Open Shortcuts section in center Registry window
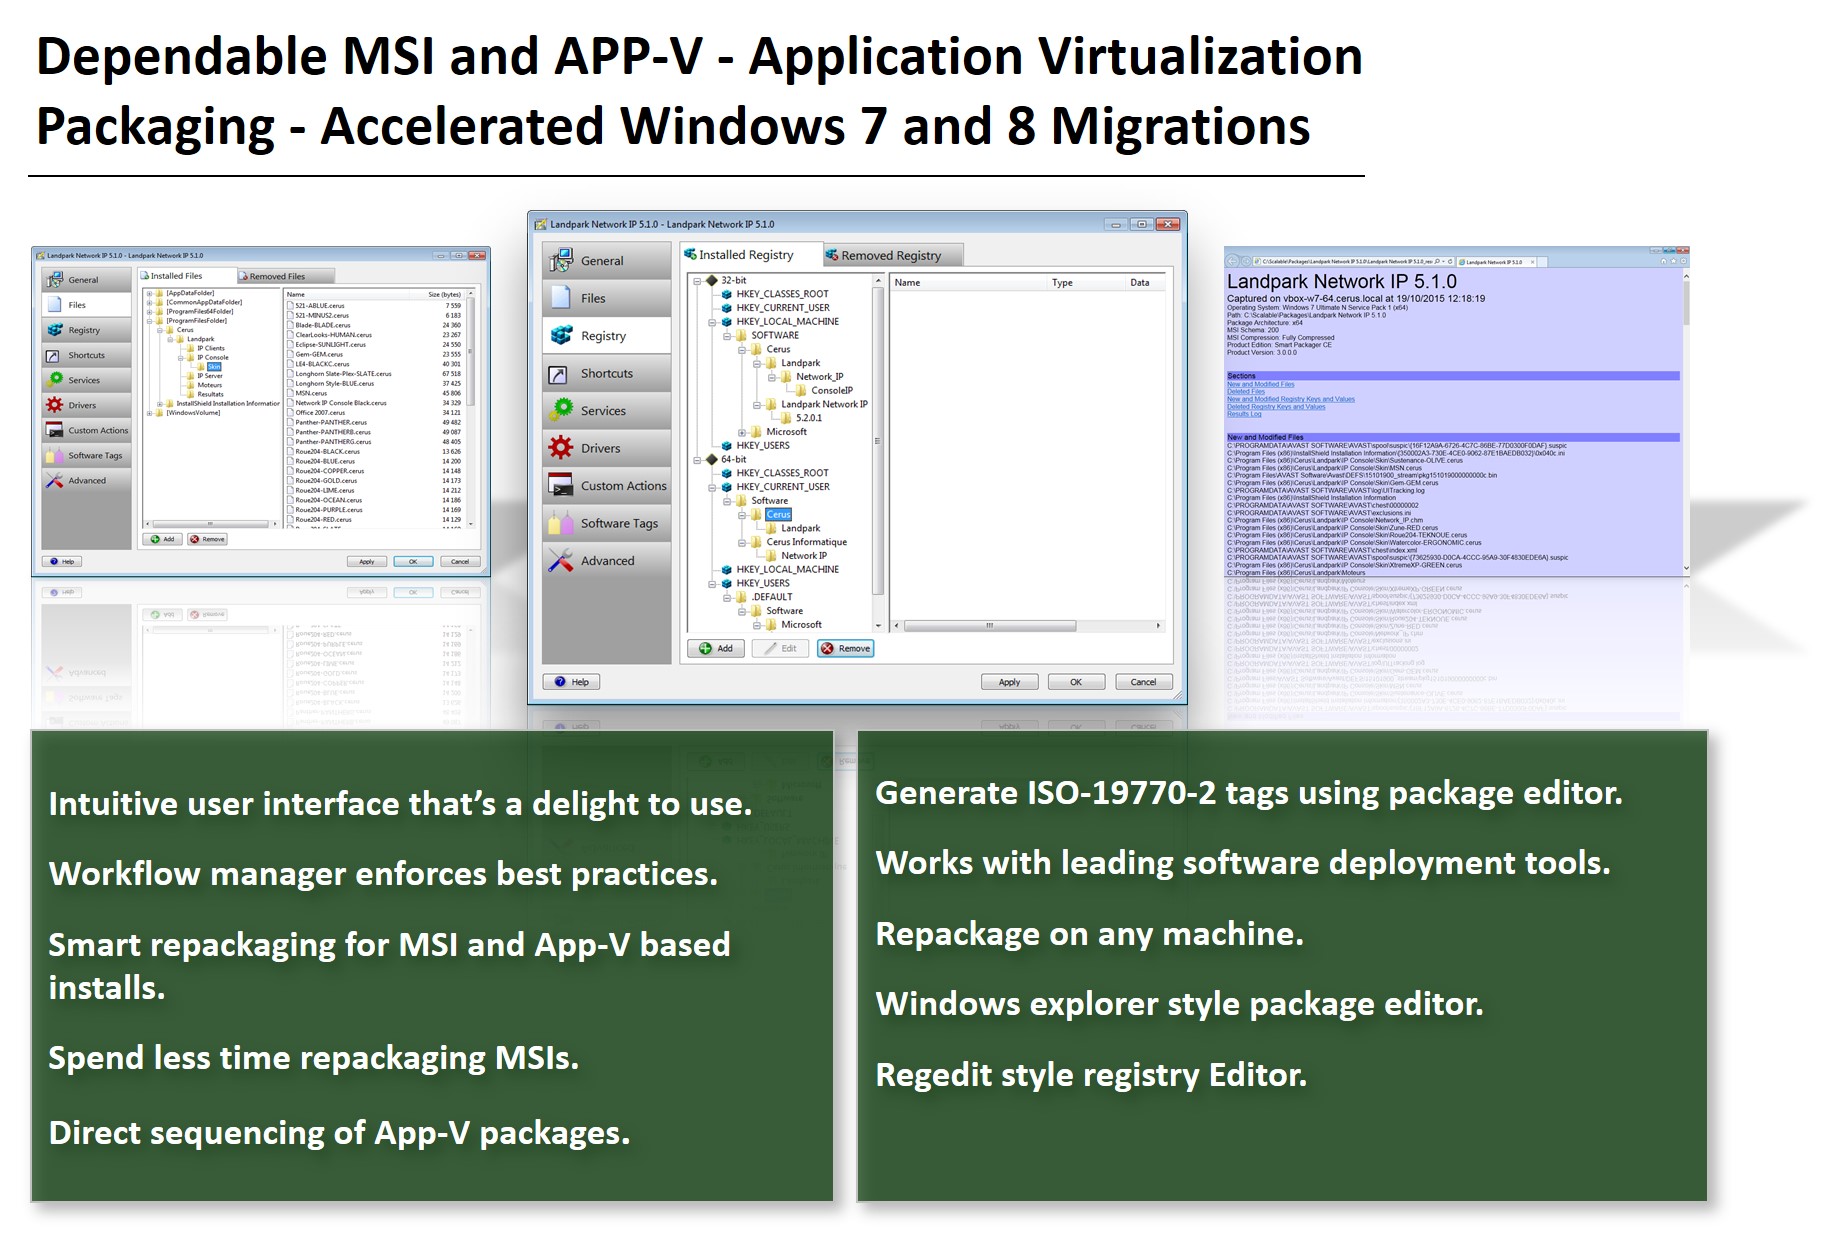 [x=606, y=373]
